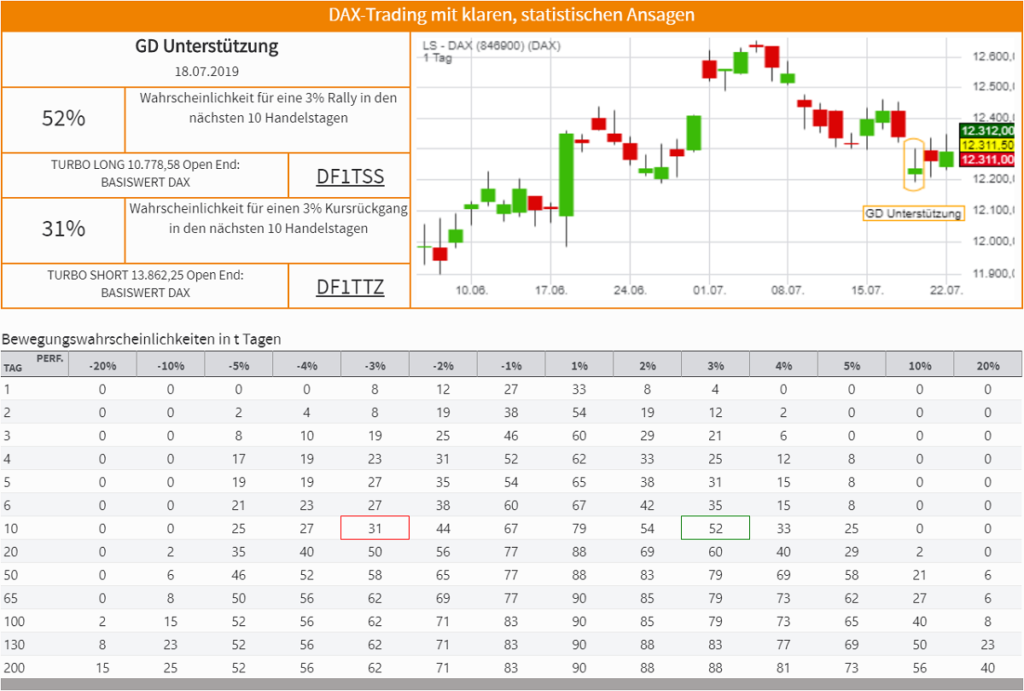
Task: Click the 20% column header
Action: click(x=987, y=366)
